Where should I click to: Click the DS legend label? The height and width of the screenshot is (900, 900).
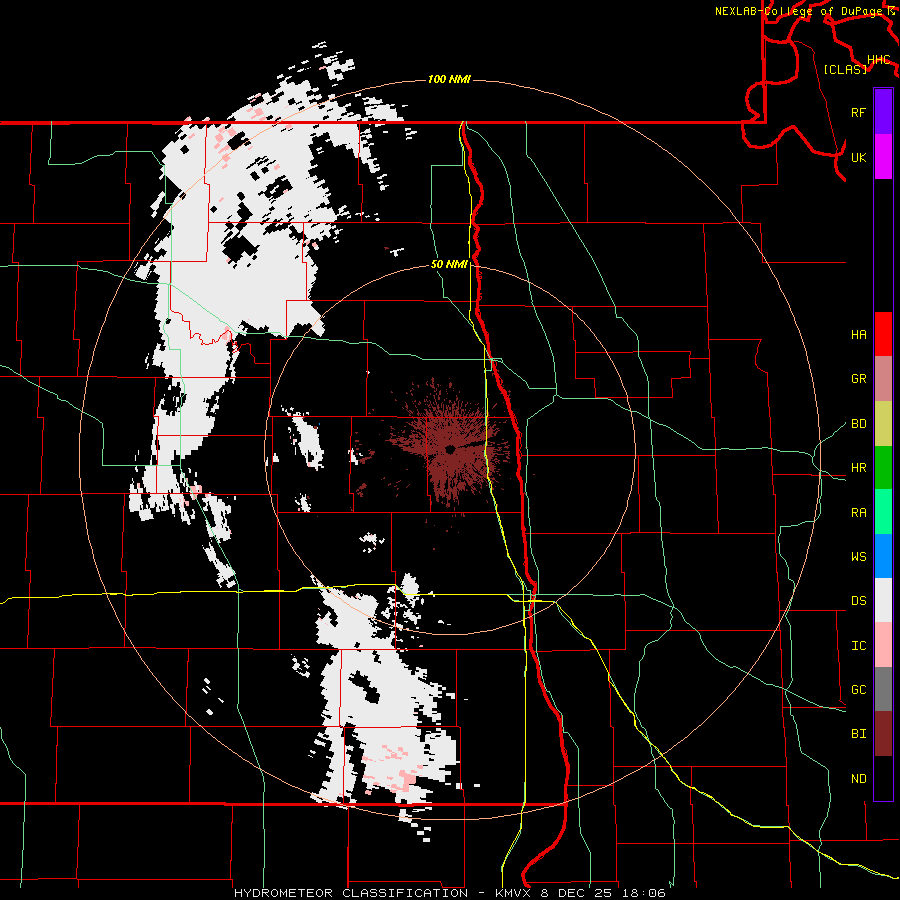pos(858,601)
